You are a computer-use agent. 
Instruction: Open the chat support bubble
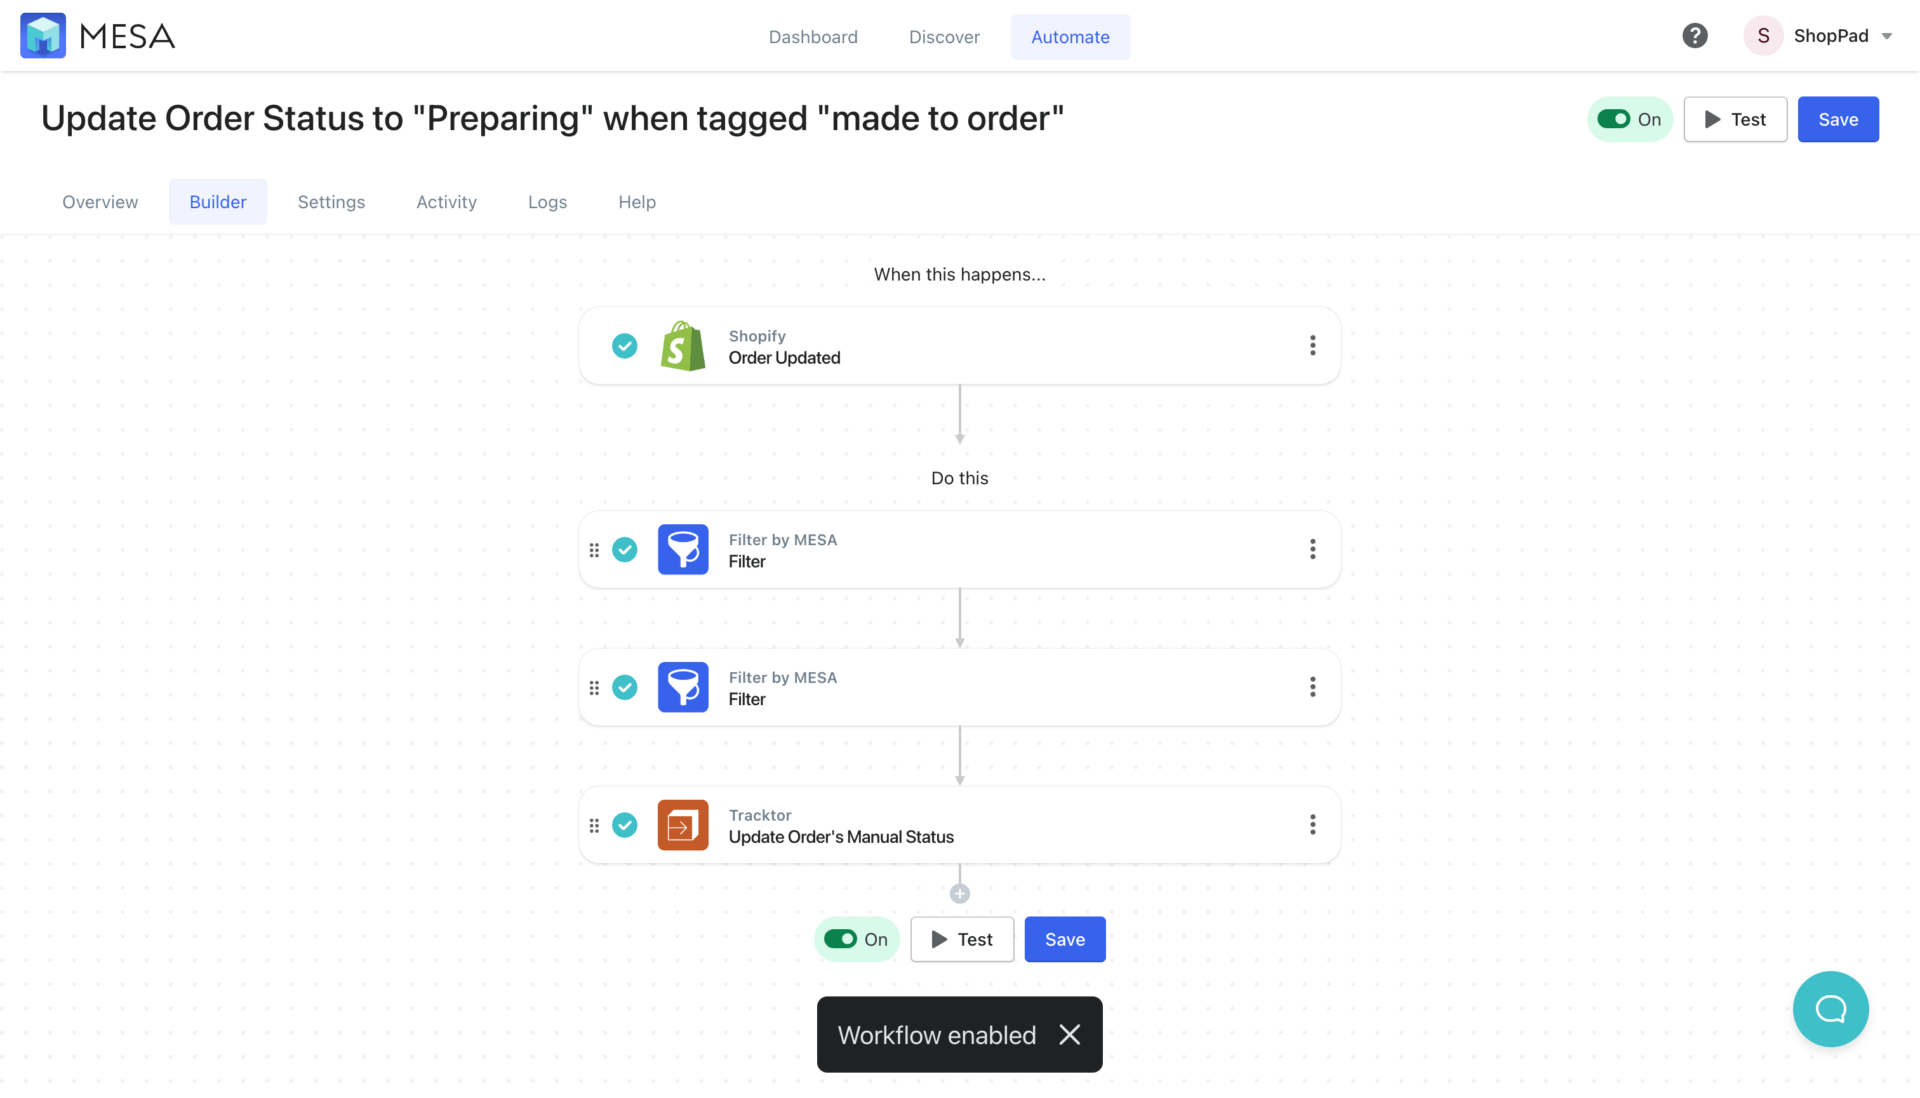1831,1009
